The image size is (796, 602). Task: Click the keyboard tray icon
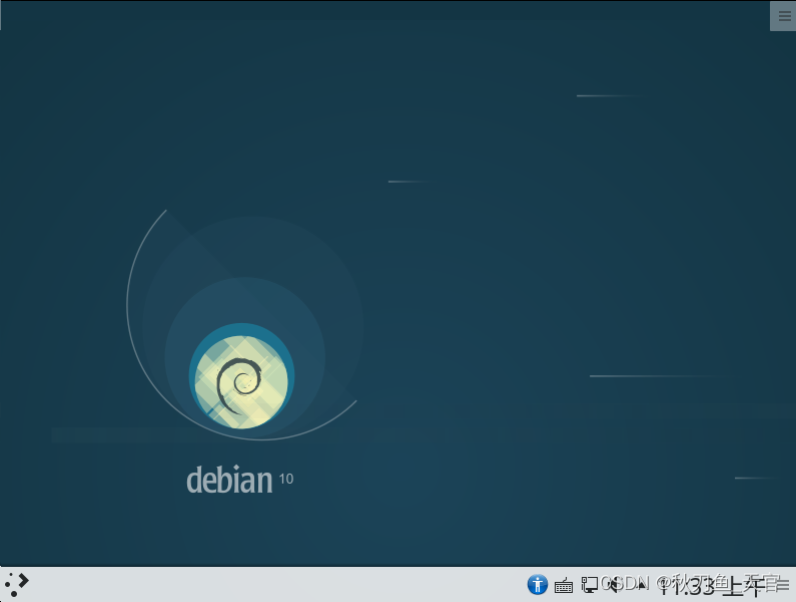pos(563,586)
